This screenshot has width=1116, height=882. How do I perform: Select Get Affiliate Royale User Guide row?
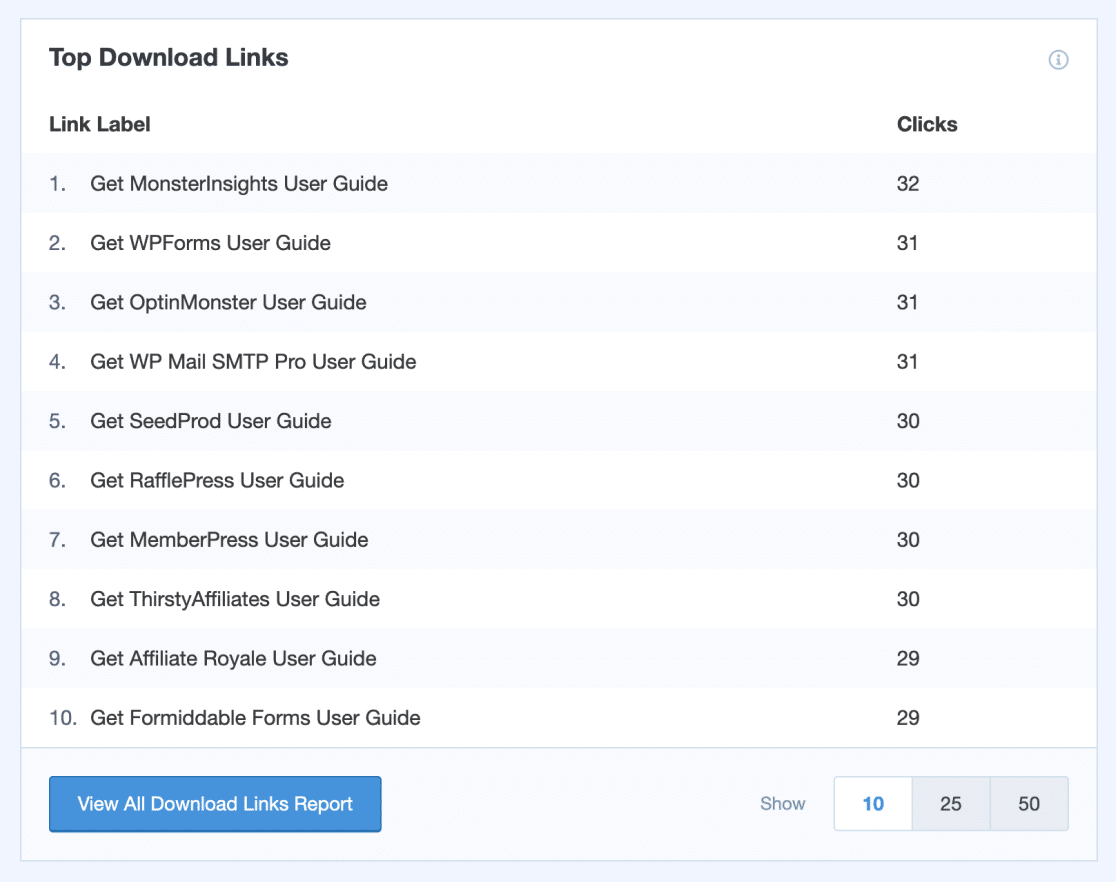point(233,659)
